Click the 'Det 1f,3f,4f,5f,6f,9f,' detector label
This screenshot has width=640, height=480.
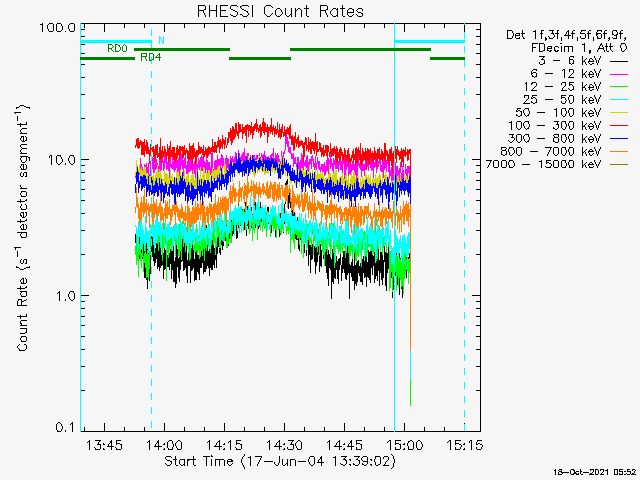coord(567,35)
